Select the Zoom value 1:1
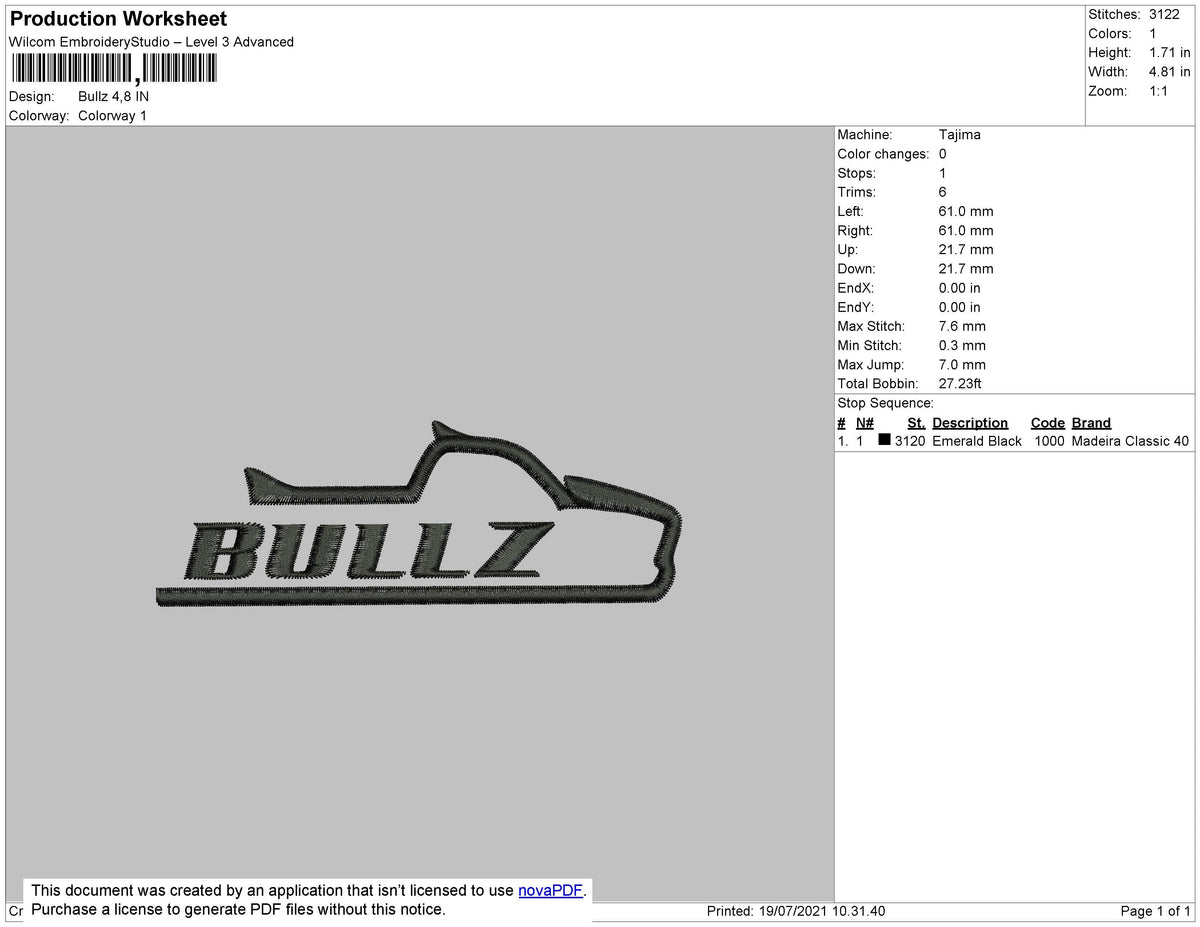This screenshot has height=927, width=1200. pyautogui.click(x=1160, y=91)
